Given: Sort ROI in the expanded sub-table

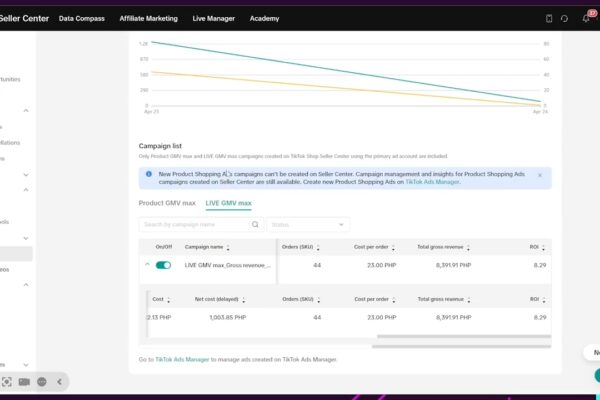Looking at the screenshot, I should (544, 300).
